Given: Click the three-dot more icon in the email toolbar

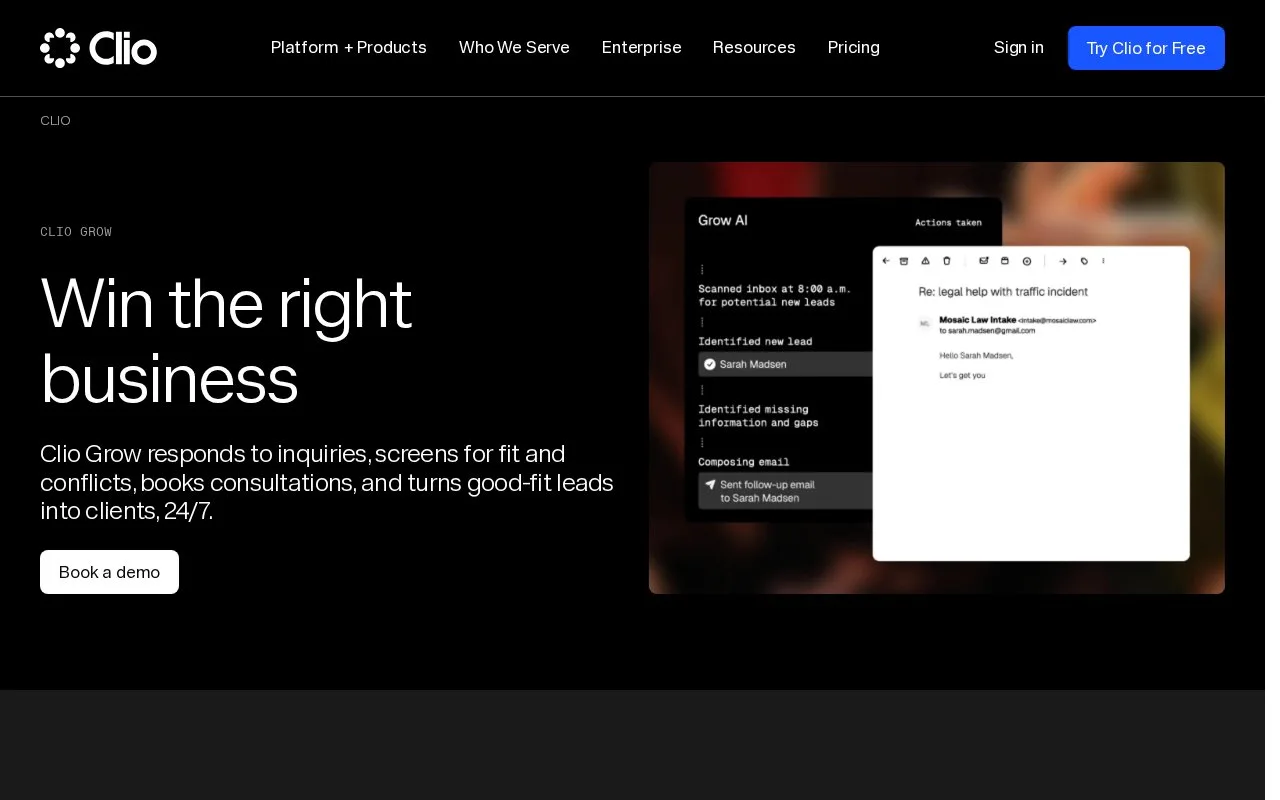Looking at the screenshot, I should coord(1103,261).
